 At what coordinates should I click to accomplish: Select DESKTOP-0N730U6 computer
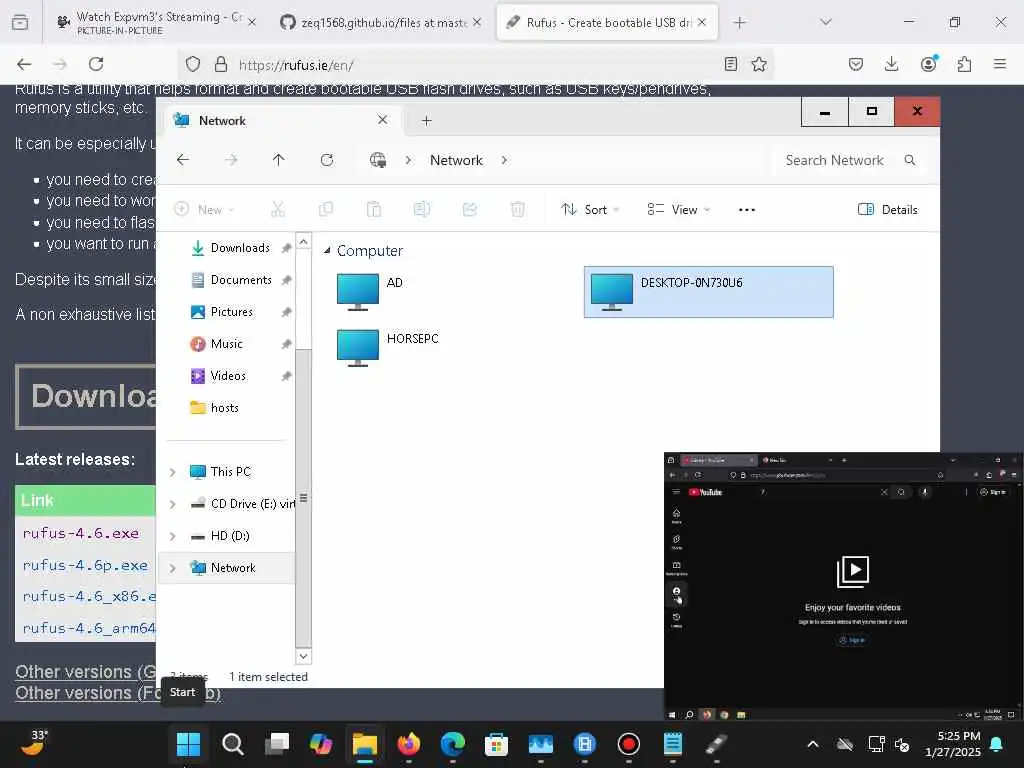coord(709,292)
